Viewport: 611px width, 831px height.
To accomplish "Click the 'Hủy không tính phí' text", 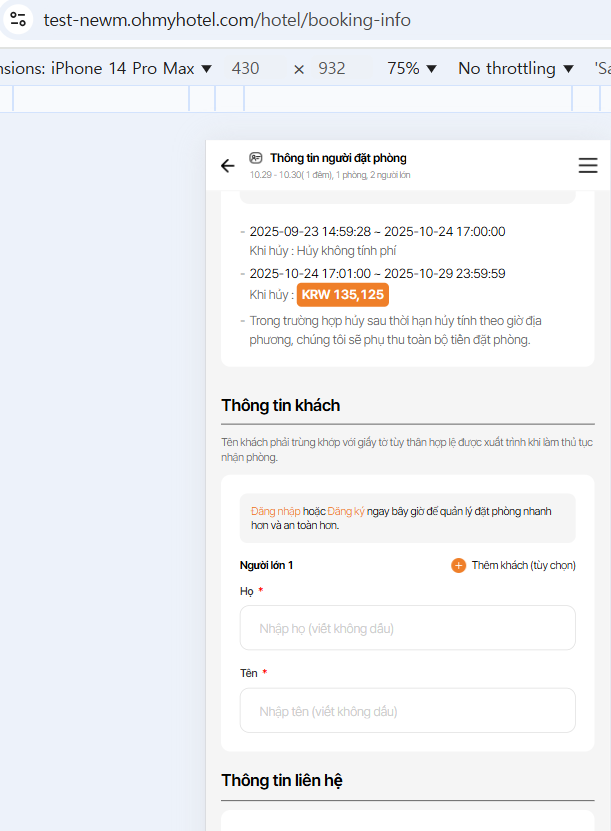I will tap(346, 251).
